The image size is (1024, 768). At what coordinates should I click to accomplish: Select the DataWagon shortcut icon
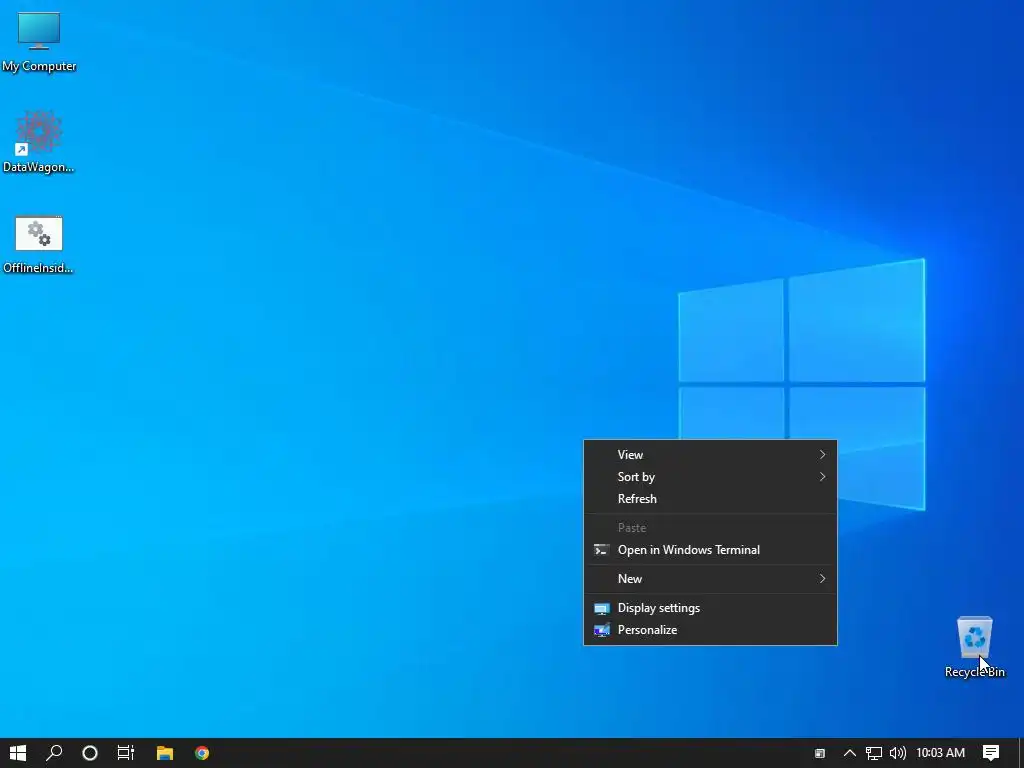coord(39,142)
